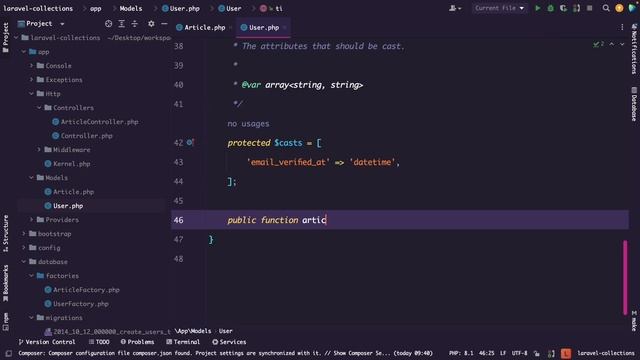Open Project panel settings gear icon
This screenshot has height=360, width=640.
tap(151, 24)
